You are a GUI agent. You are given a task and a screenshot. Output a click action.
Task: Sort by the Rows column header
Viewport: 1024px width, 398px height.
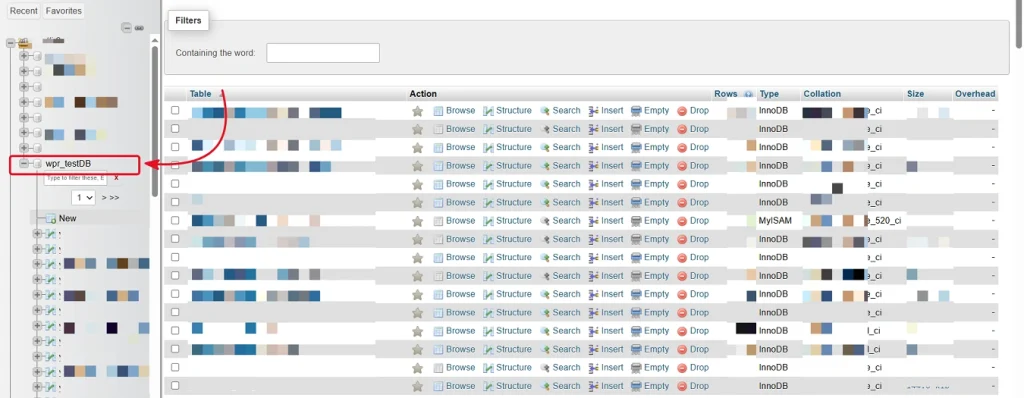click(726, 94)
